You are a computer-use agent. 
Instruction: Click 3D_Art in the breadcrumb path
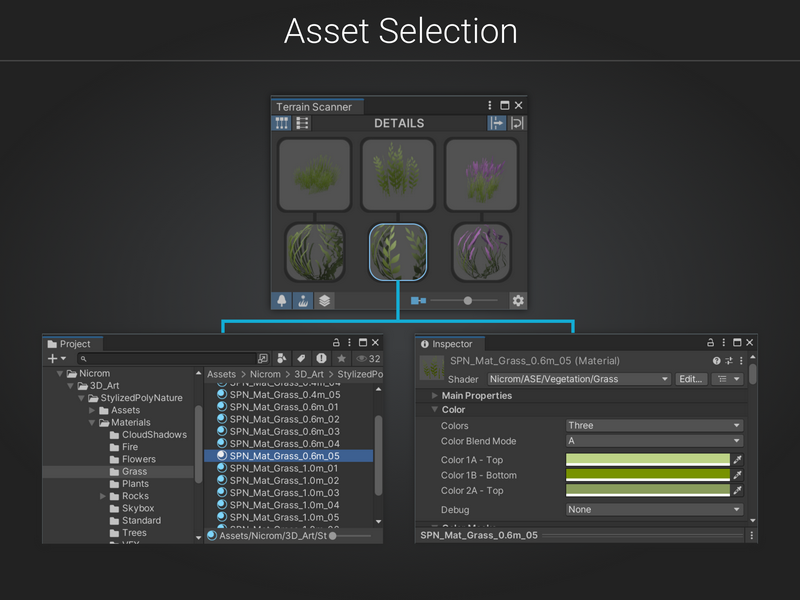(309, 374)
